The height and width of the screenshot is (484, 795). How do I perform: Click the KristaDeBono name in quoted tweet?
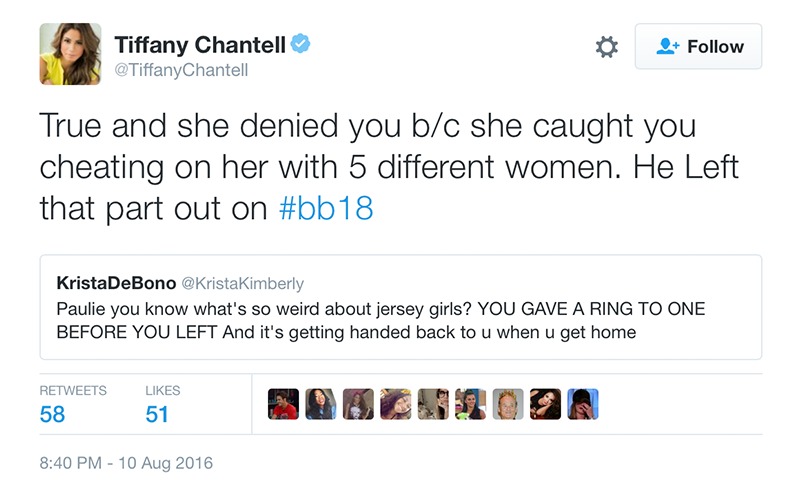tap(116, 283)
